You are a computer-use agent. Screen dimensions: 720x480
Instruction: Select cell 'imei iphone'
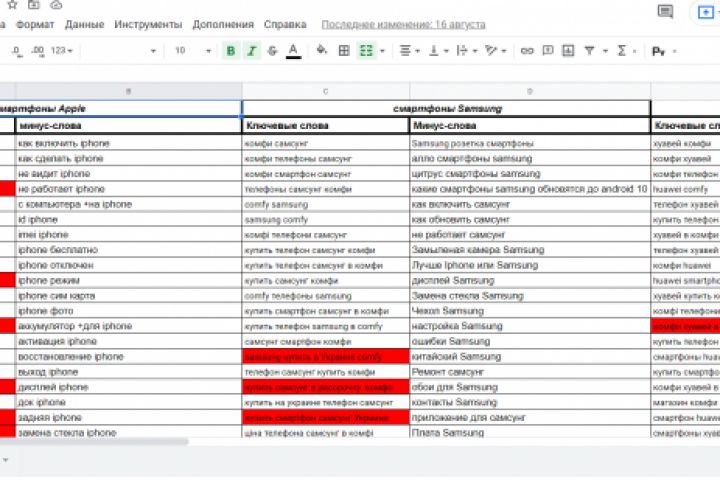(x=129, y=234)
